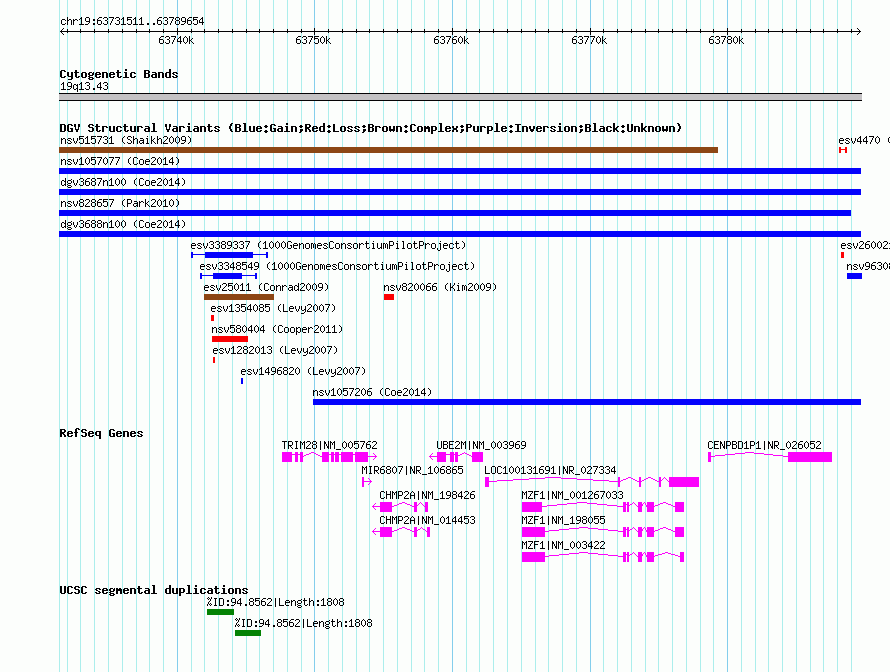Click the 19q13.43 cytogenetic band bar

pos(460,97)
